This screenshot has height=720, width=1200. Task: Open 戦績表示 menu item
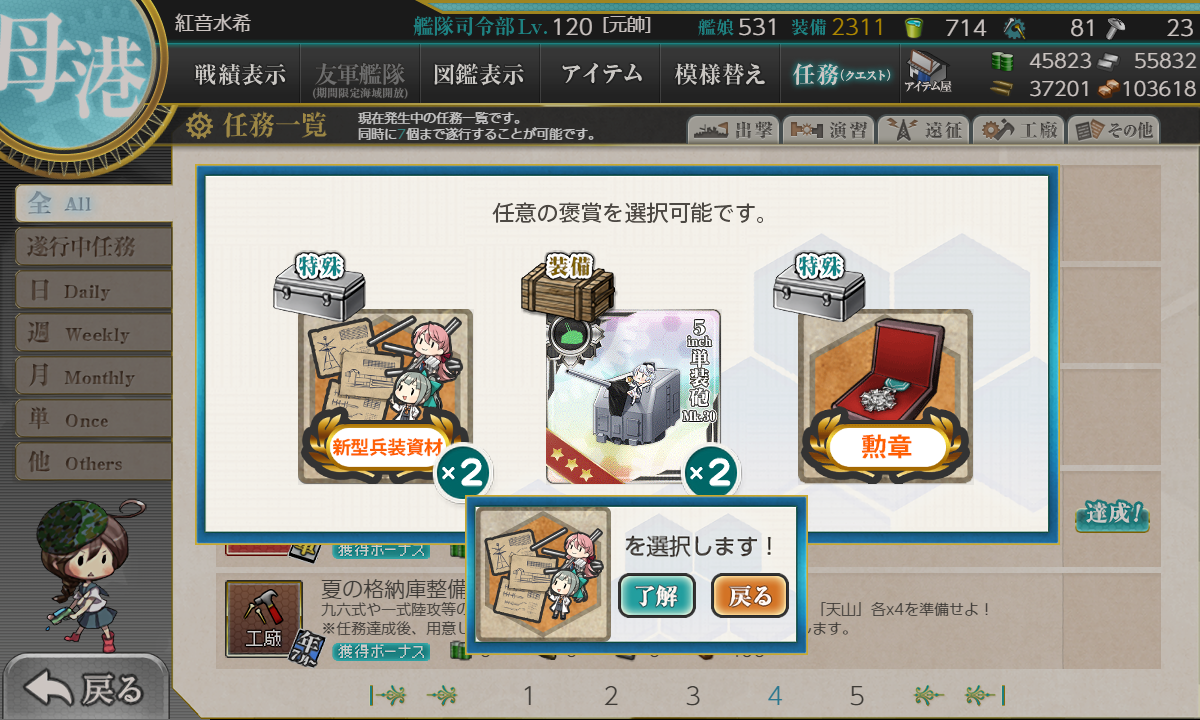coord(240,74)
